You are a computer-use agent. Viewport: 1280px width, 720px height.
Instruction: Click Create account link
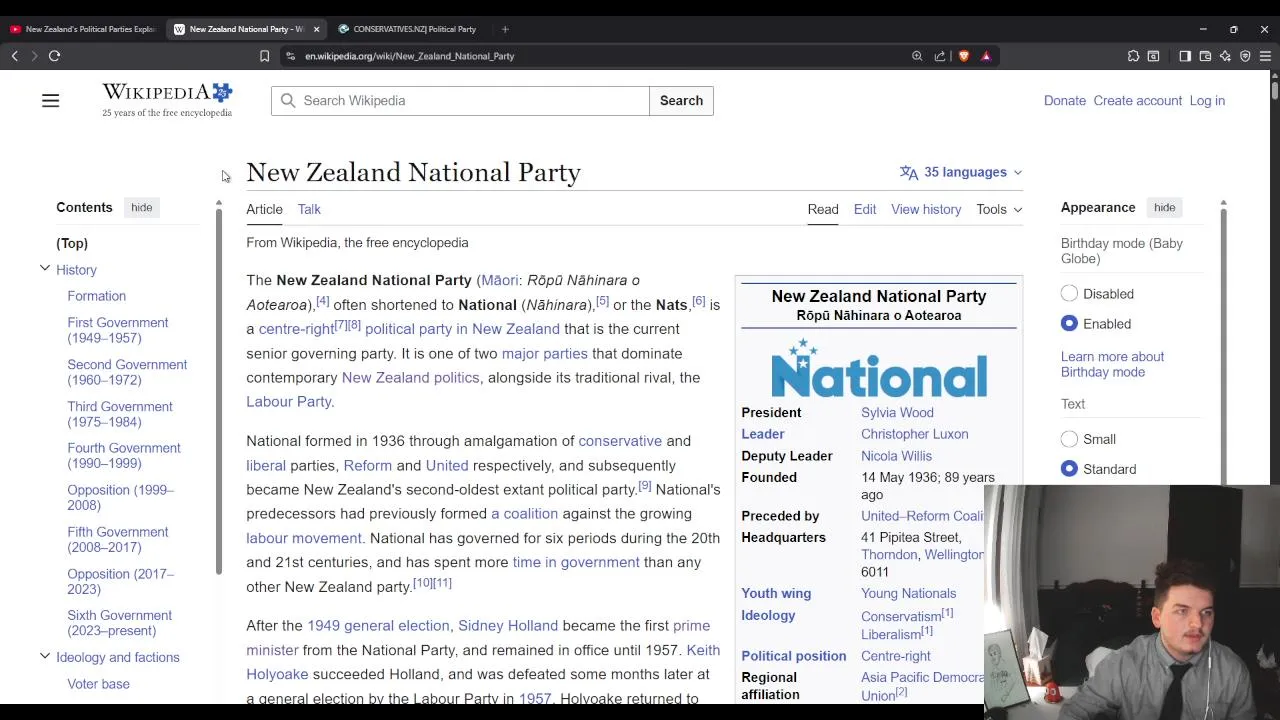click(1138, 101)
